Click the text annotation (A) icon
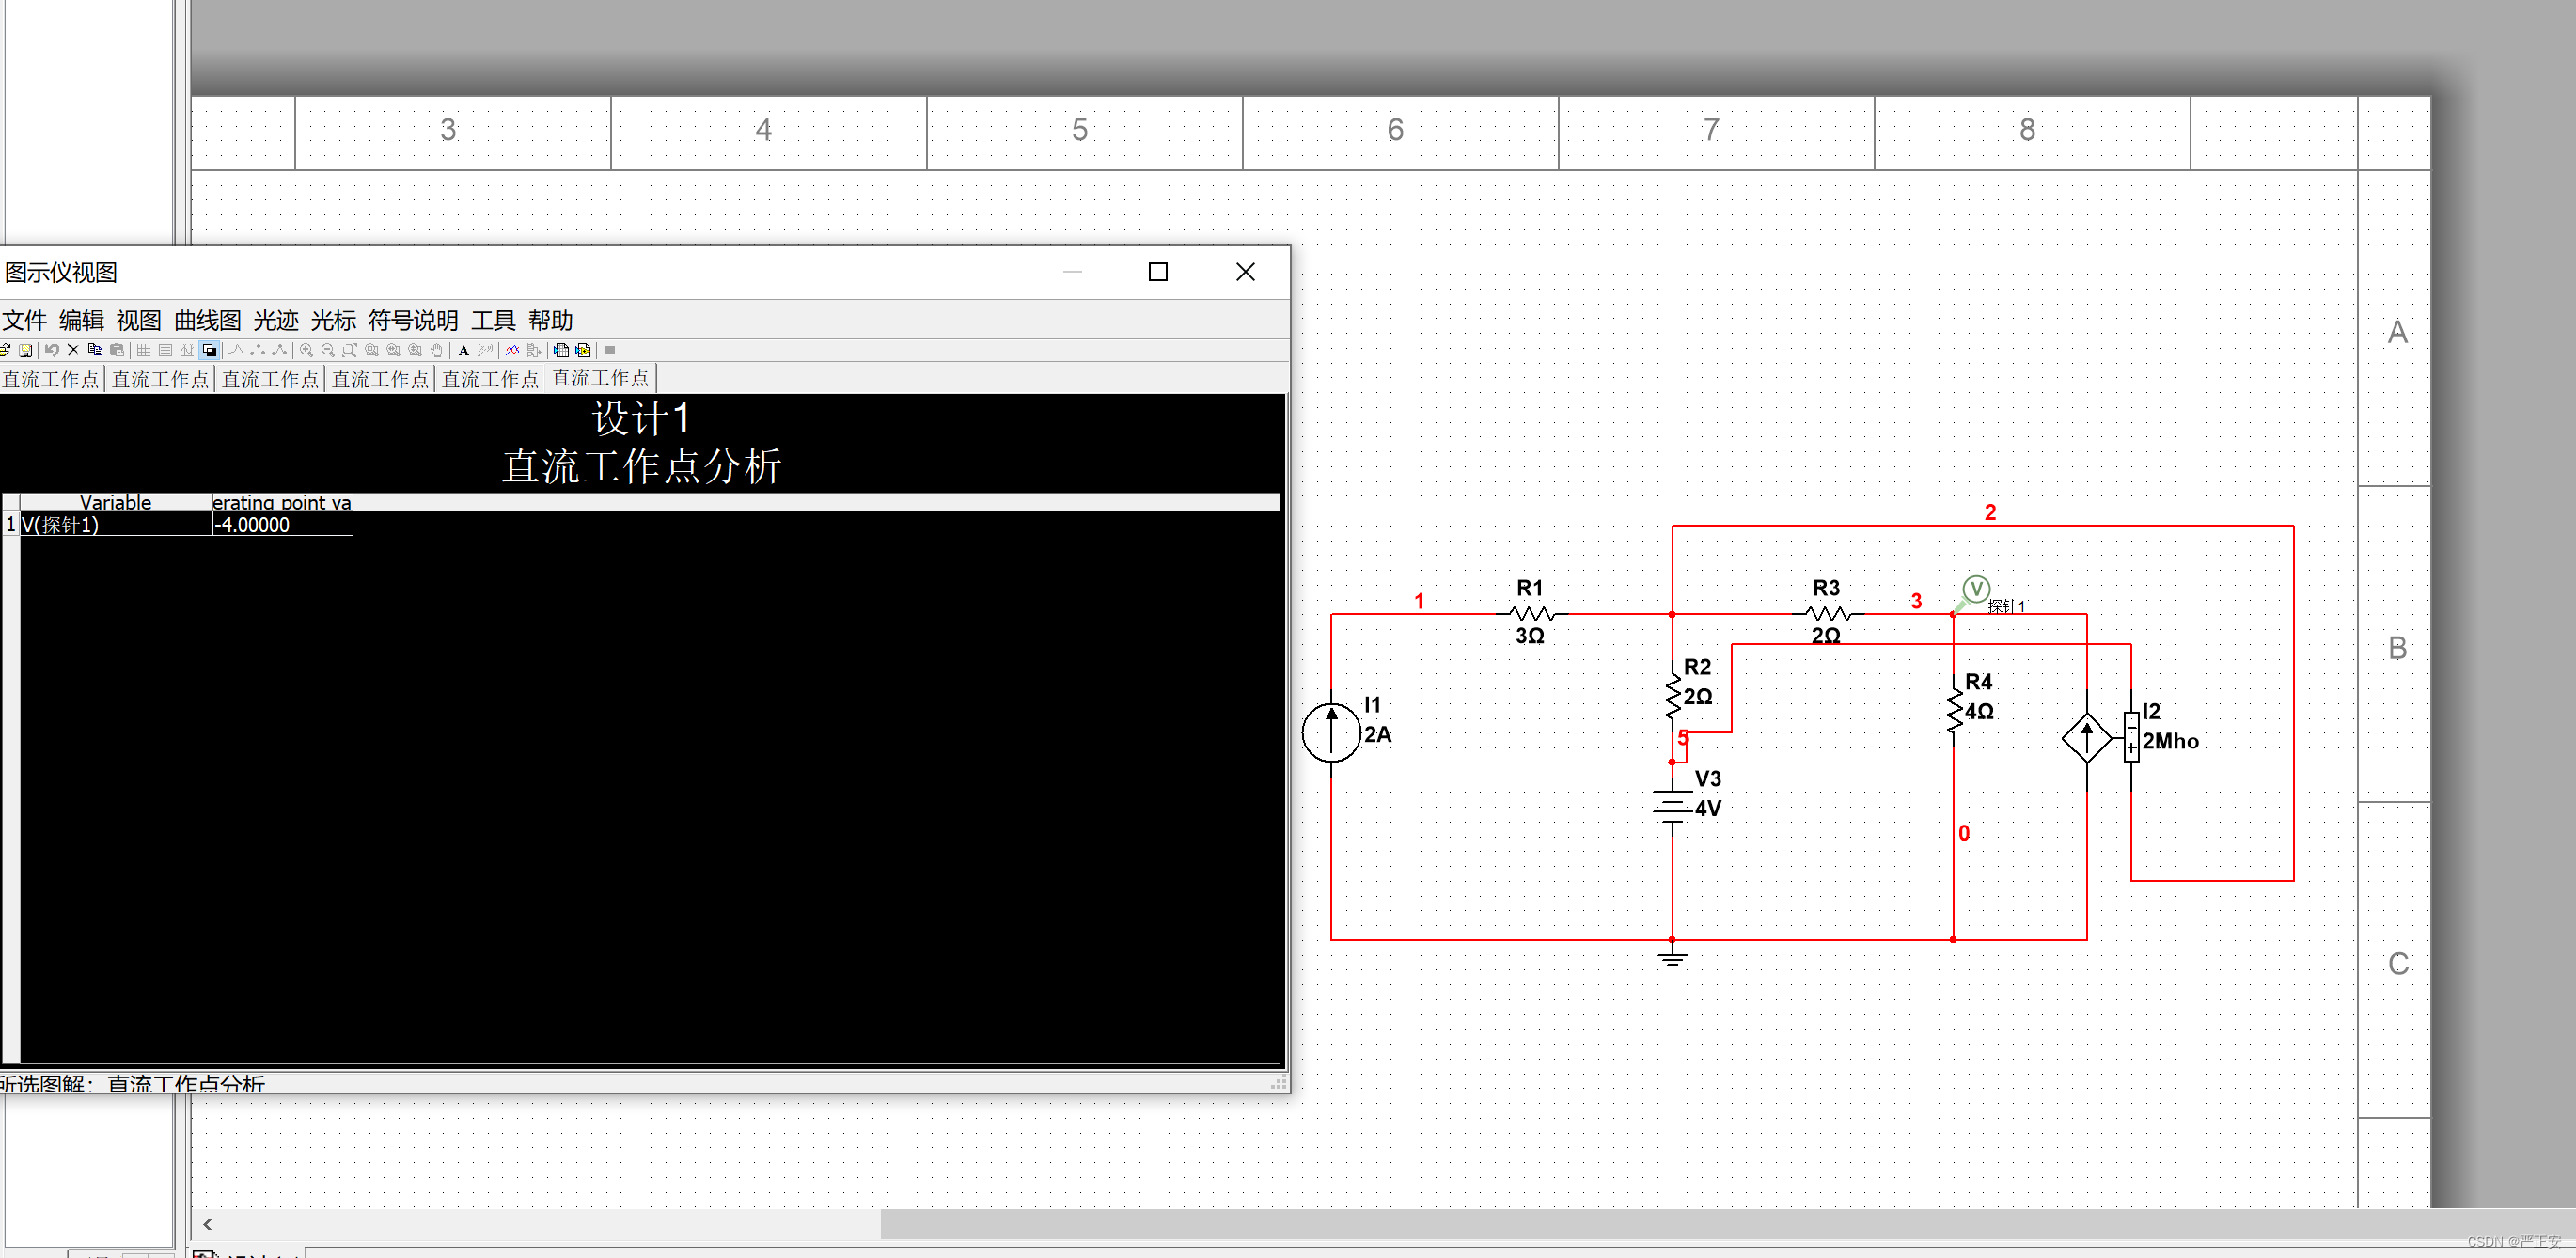Screen dimensions: 2576x1258 [x=464, y=350]
